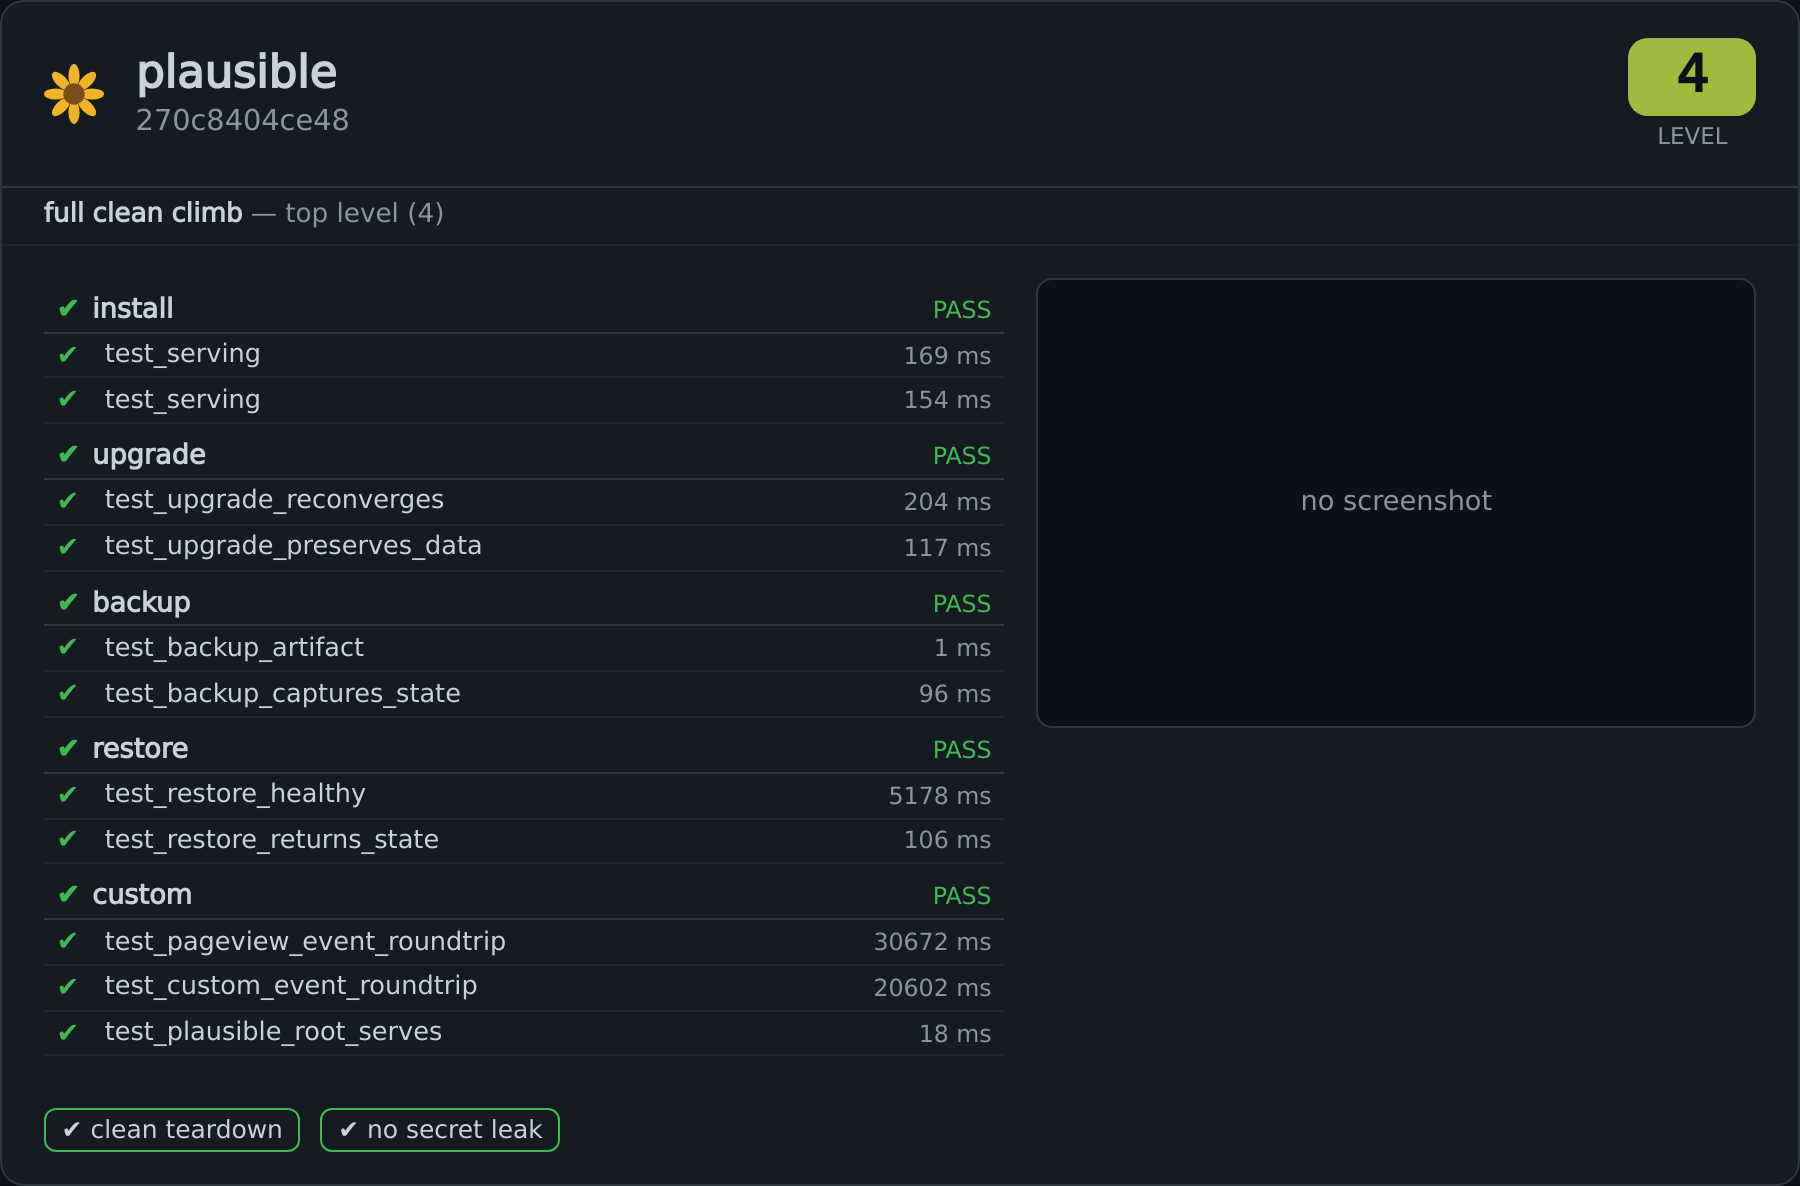Click the green level 4 badge
Screen dimensions: 1800x1186
click(1692, 77)
